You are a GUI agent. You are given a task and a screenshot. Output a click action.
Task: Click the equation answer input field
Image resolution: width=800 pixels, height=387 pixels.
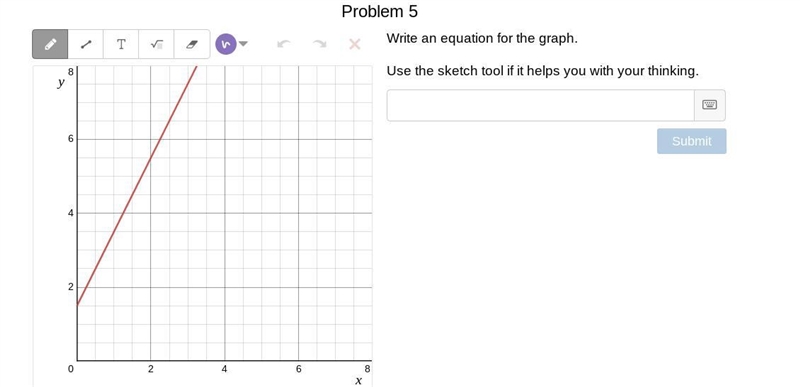[x=540, y=106]
